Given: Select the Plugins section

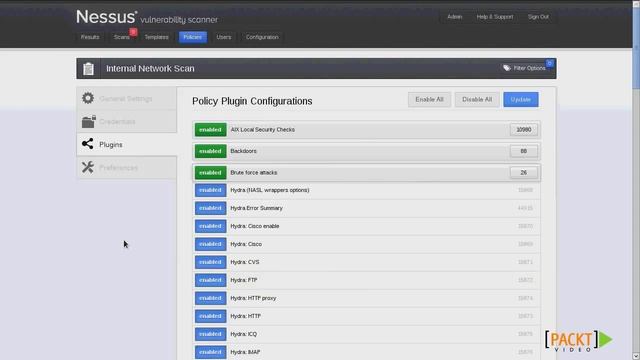Looking at the screenshot, I should coord(127,144).
